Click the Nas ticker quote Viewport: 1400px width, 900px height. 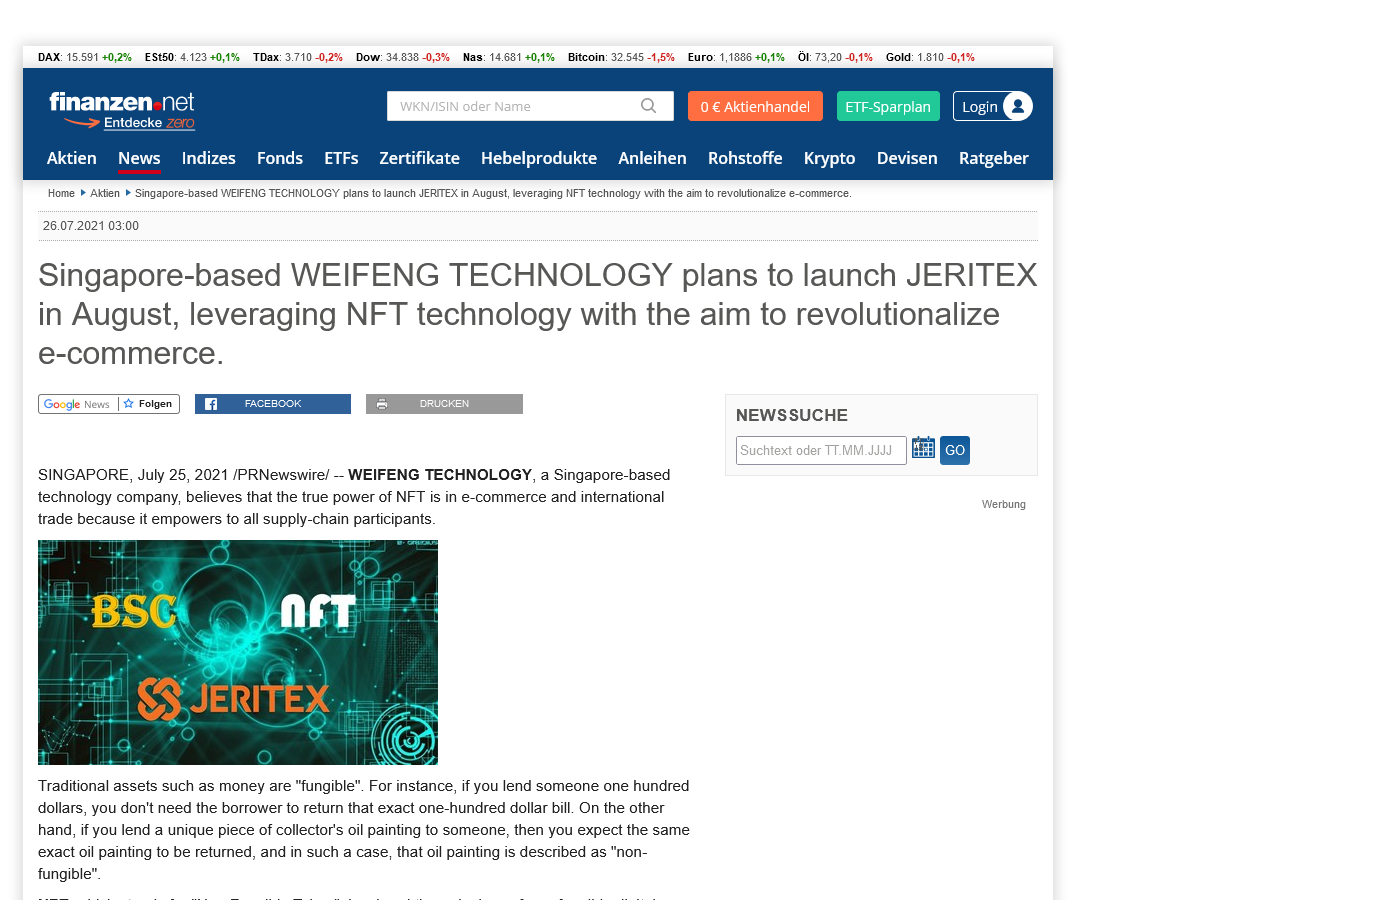pos(509,57)
